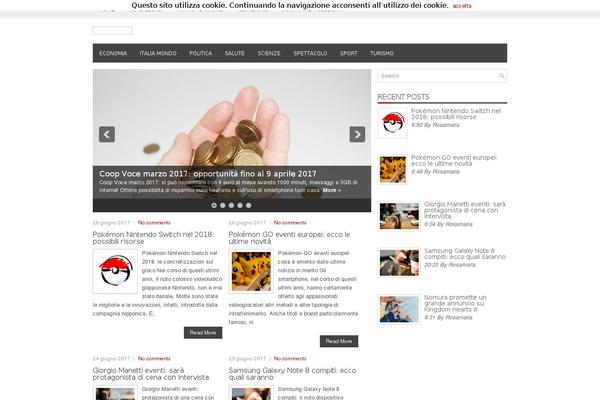The image size is (600, 400).
Task: Click '6:50 By Rosamaria' byline
Action: [435, 125]
